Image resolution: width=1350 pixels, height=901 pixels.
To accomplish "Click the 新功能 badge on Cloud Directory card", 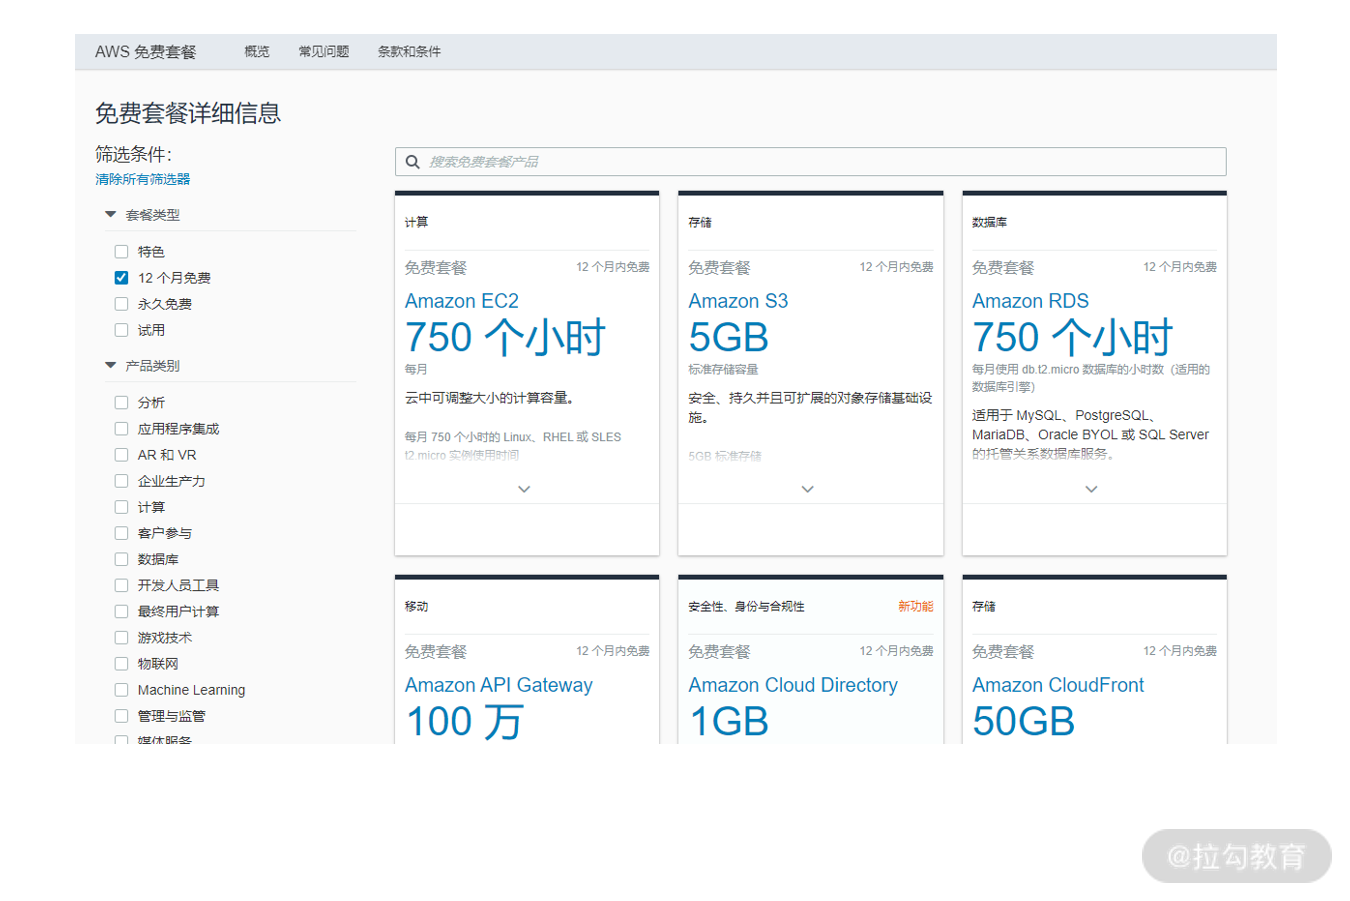I will [x=915, y=607].
